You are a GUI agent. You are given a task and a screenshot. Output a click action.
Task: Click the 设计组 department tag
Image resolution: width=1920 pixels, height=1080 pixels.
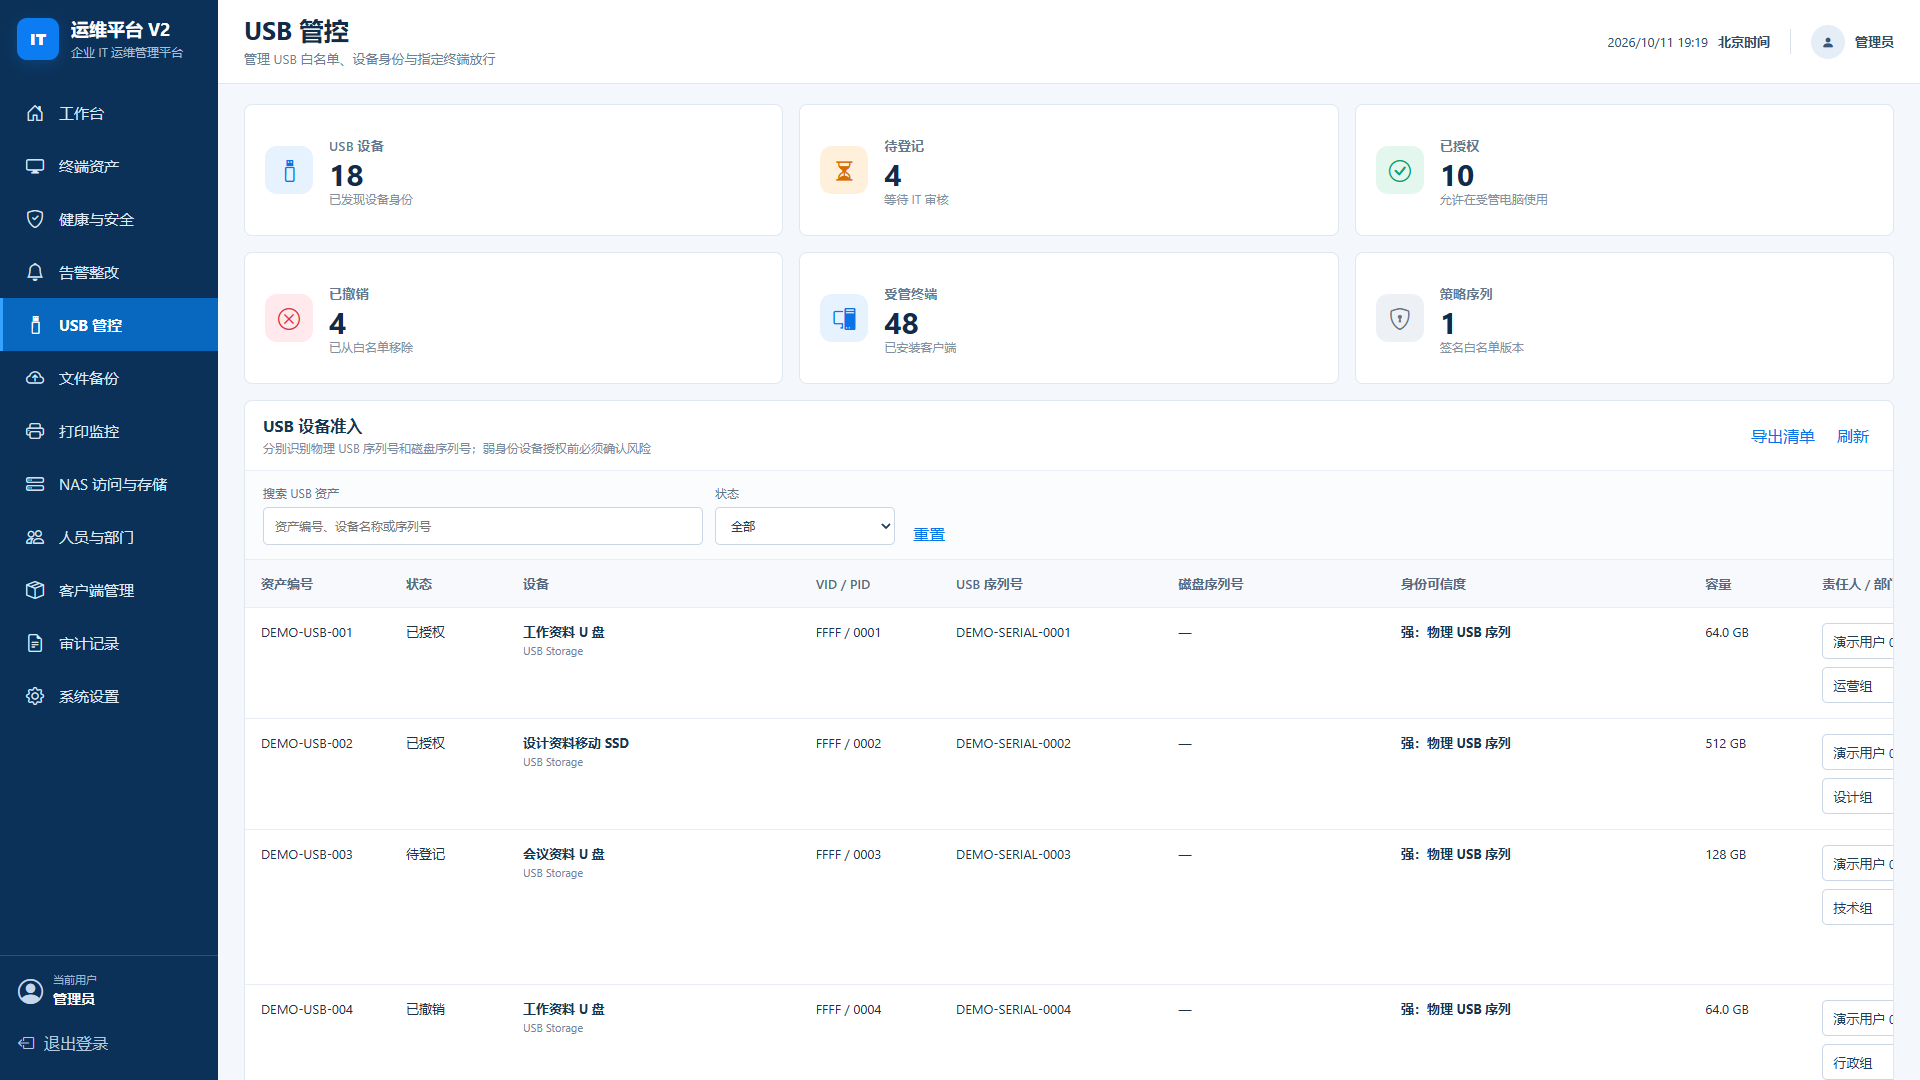(x=1856, y=797)
